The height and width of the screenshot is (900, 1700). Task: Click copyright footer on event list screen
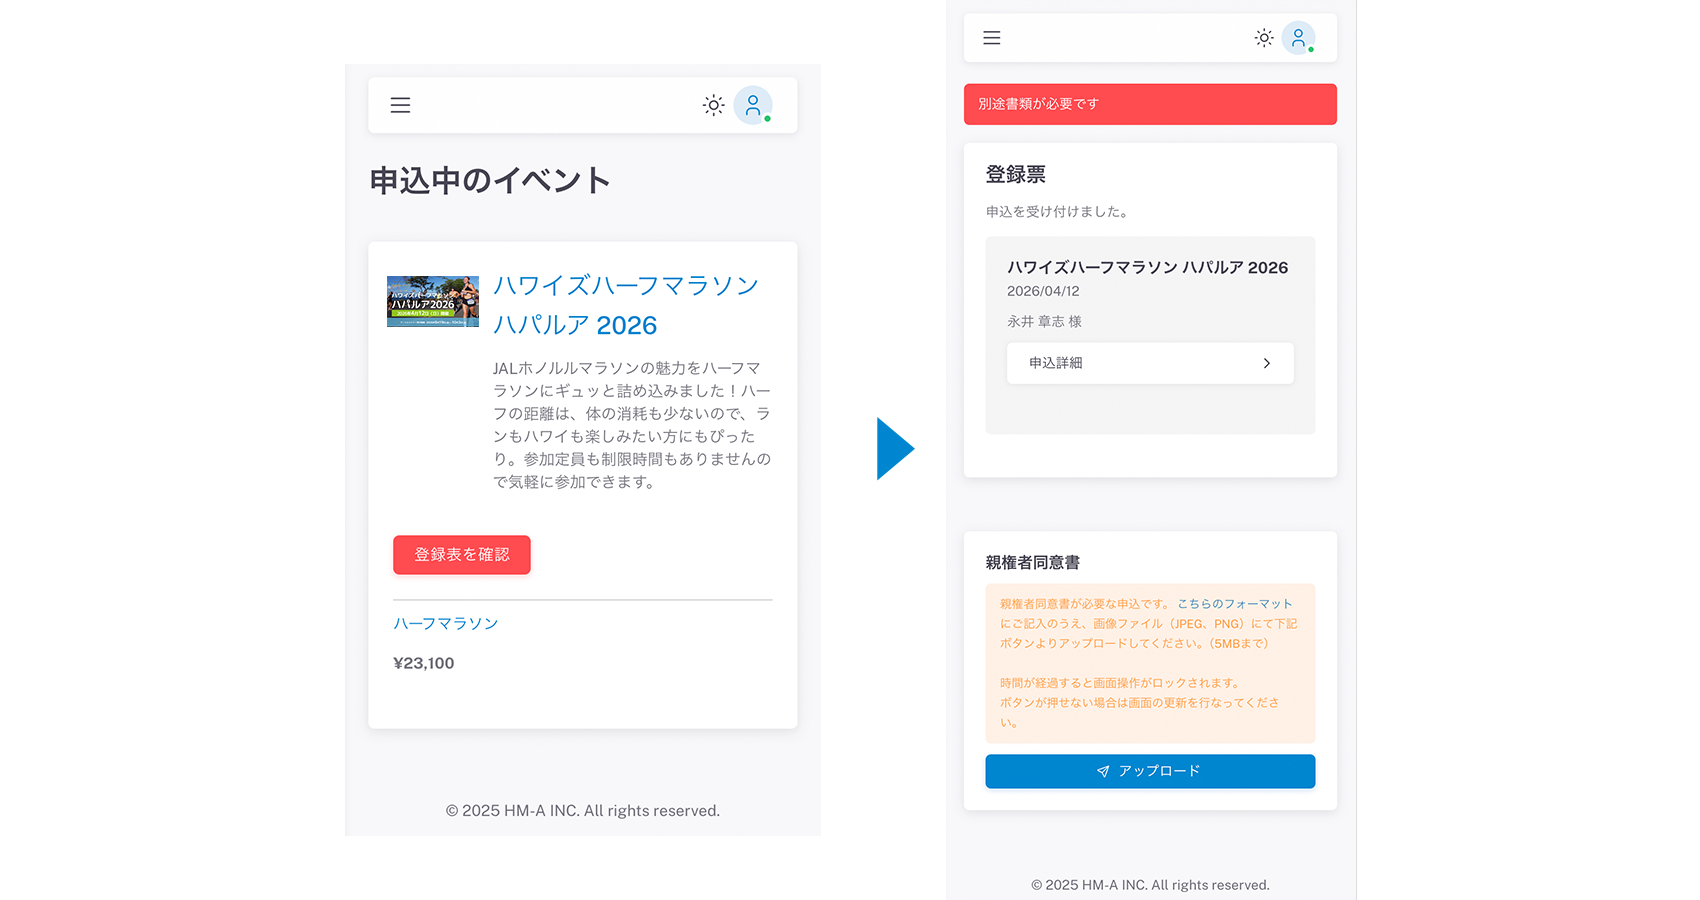point(583,811)
